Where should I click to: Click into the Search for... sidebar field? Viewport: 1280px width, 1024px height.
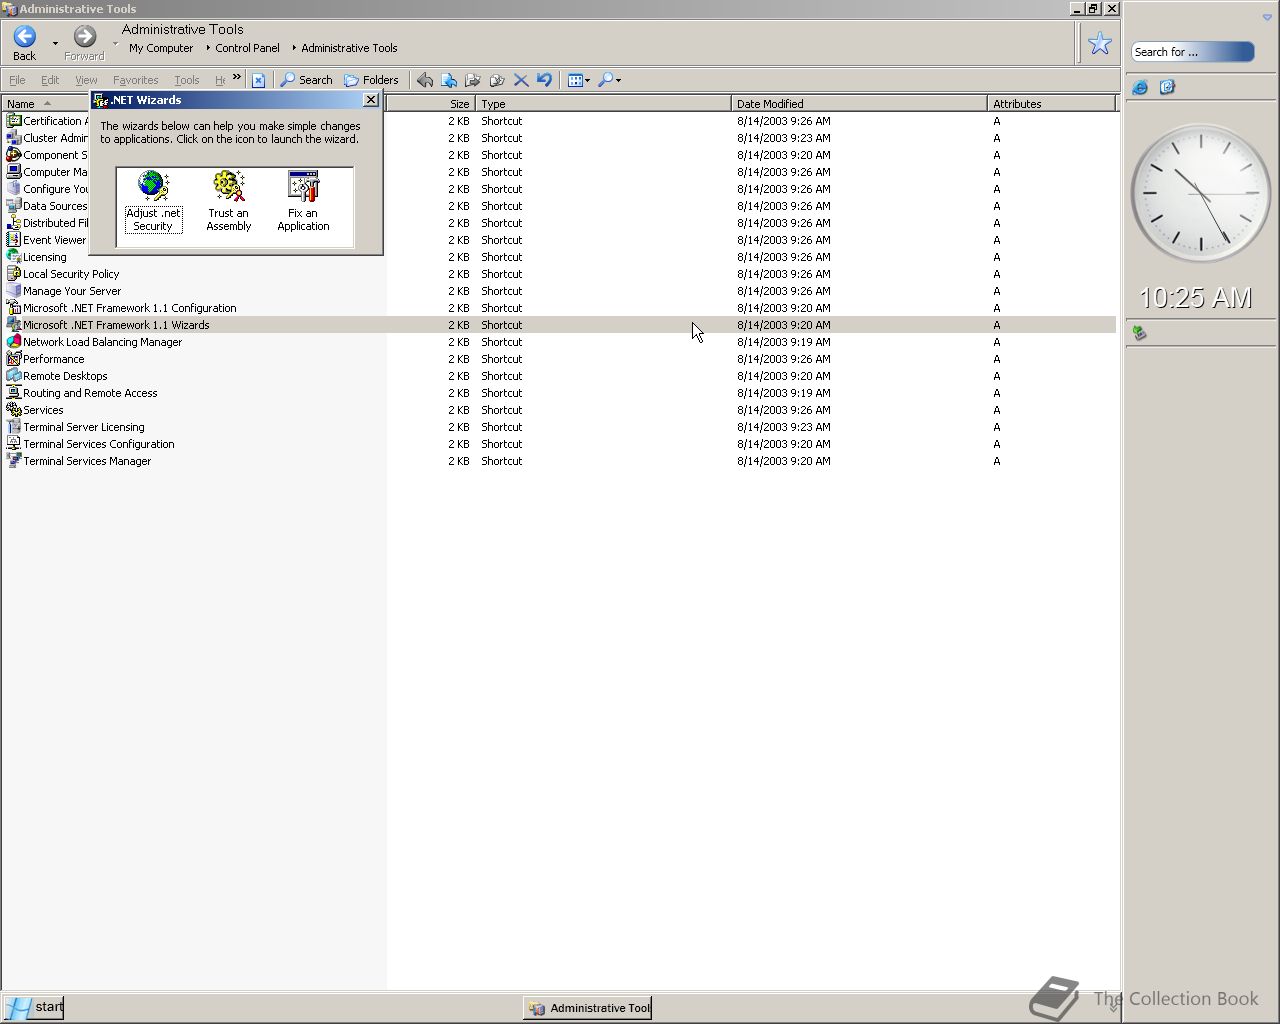pyautogui.click(x=1192, y=52)
